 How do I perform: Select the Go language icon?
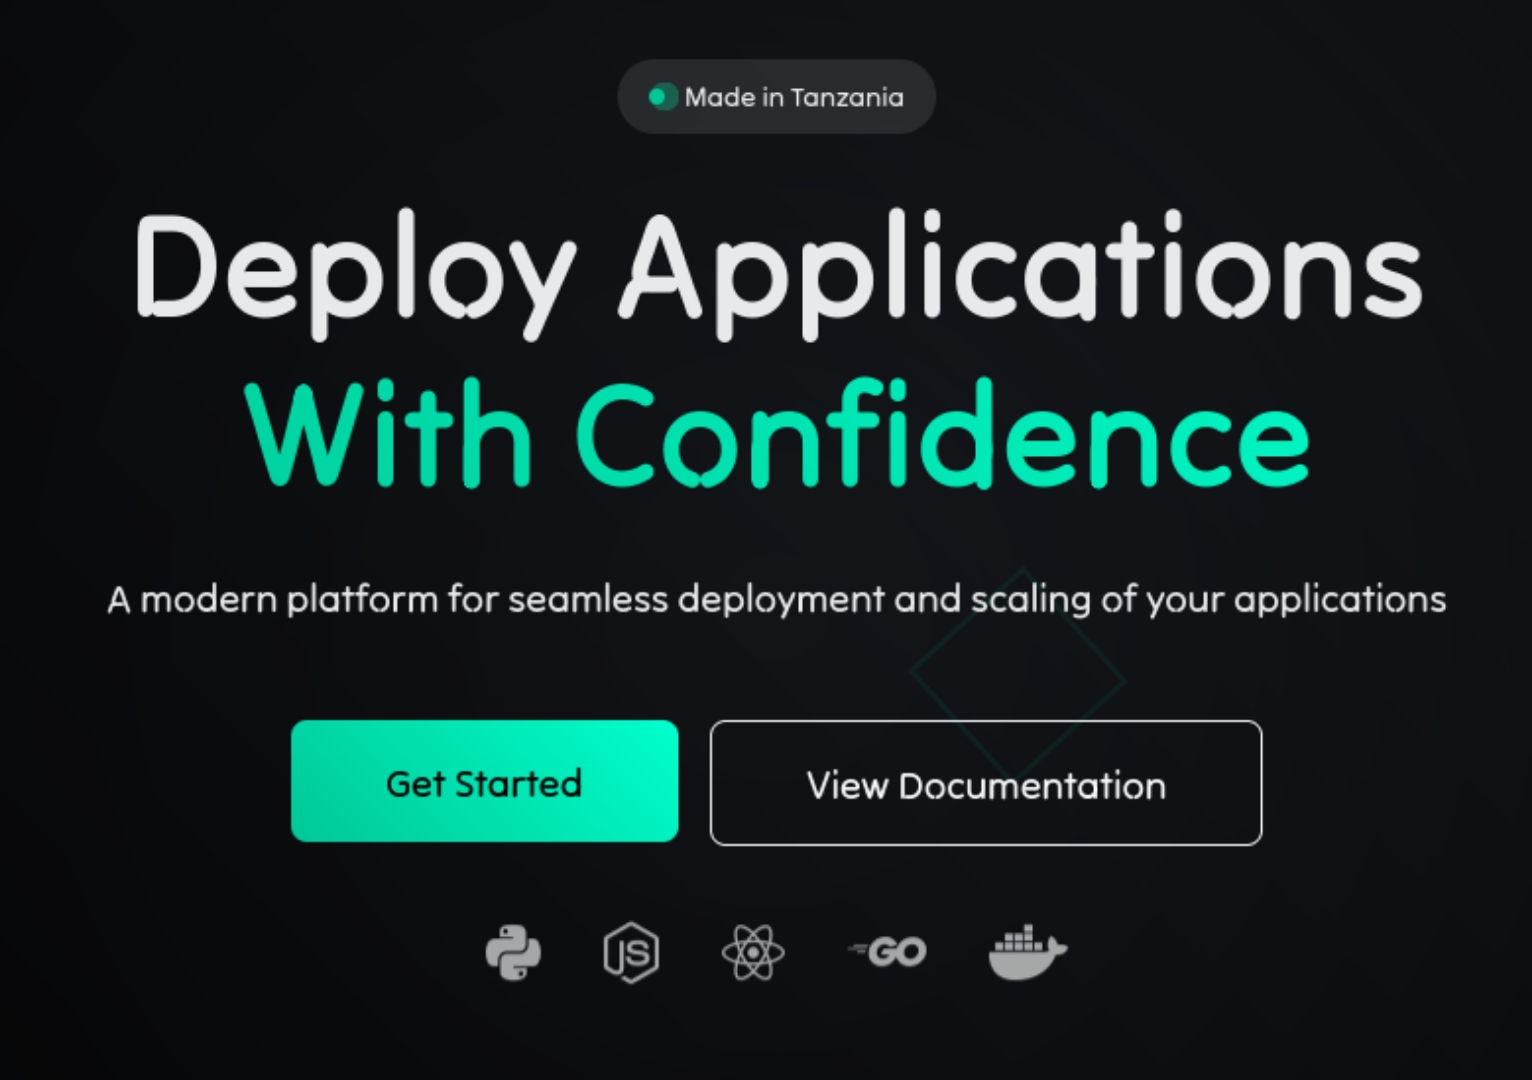pos(886,951)
